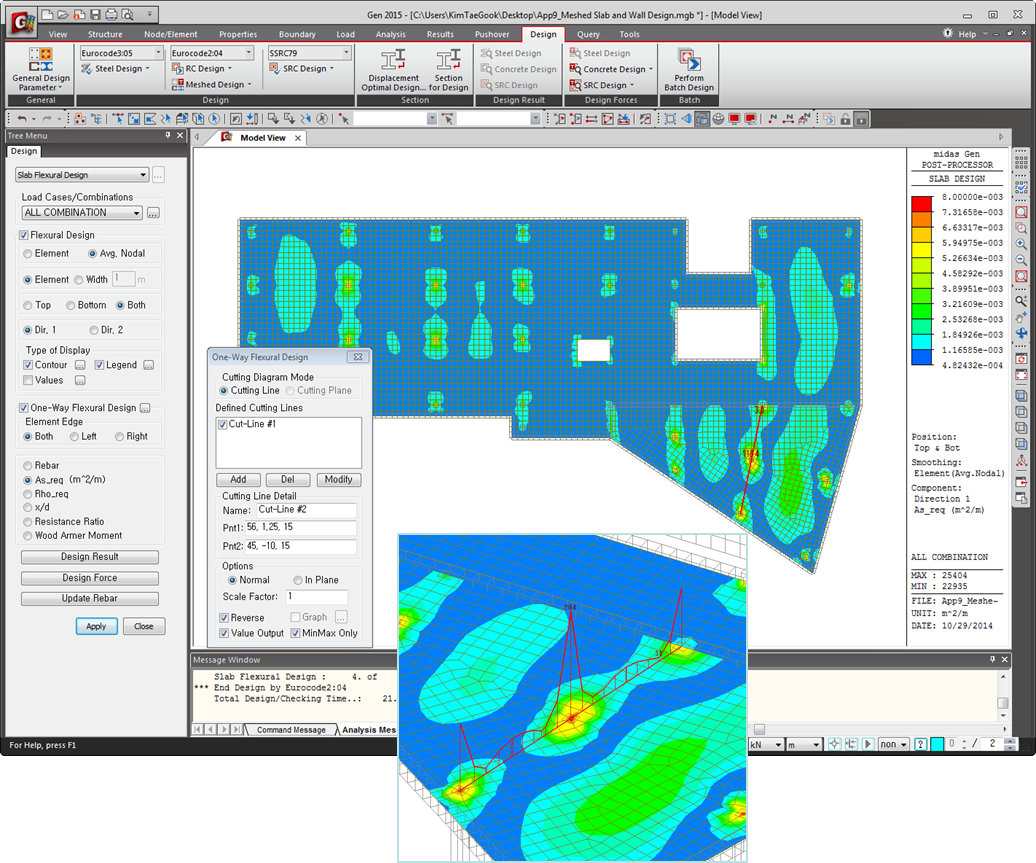Click the question mark icon in status bar
Image resolution: width=1036 pixels, height=863 pixels.
(x=920, y=744)
